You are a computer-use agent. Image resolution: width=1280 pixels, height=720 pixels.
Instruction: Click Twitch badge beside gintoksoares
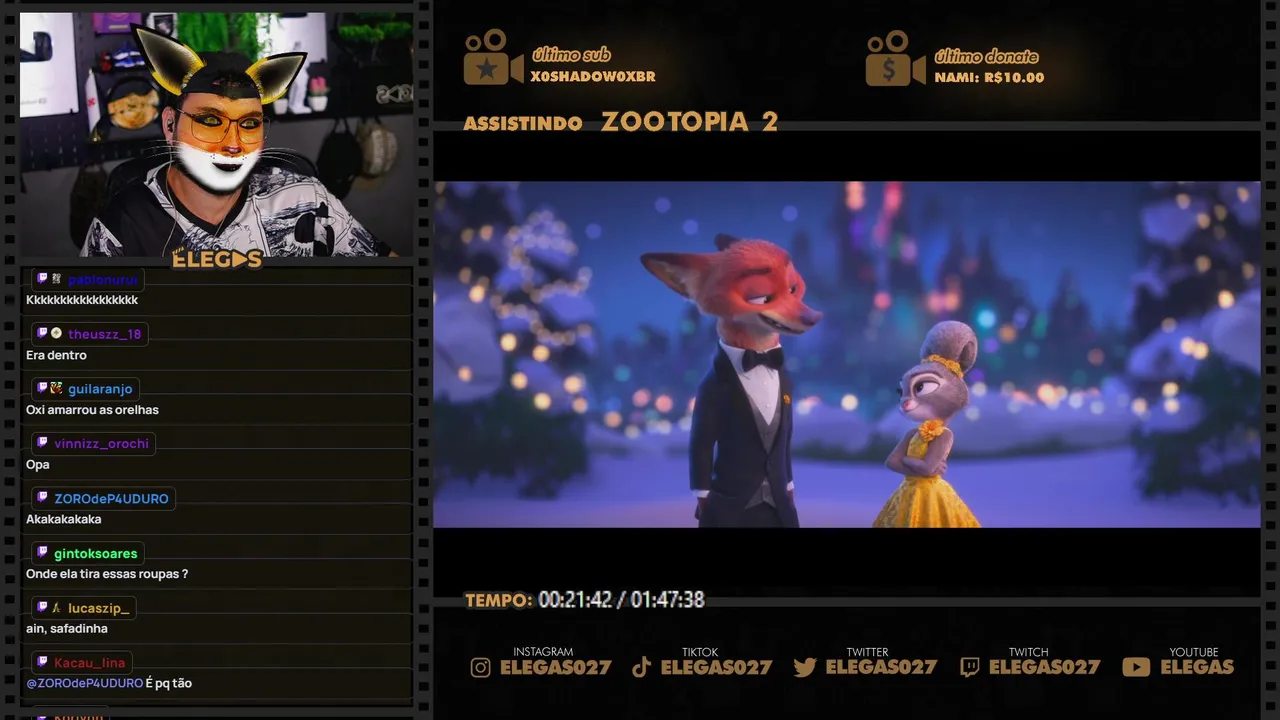point(42,553)
